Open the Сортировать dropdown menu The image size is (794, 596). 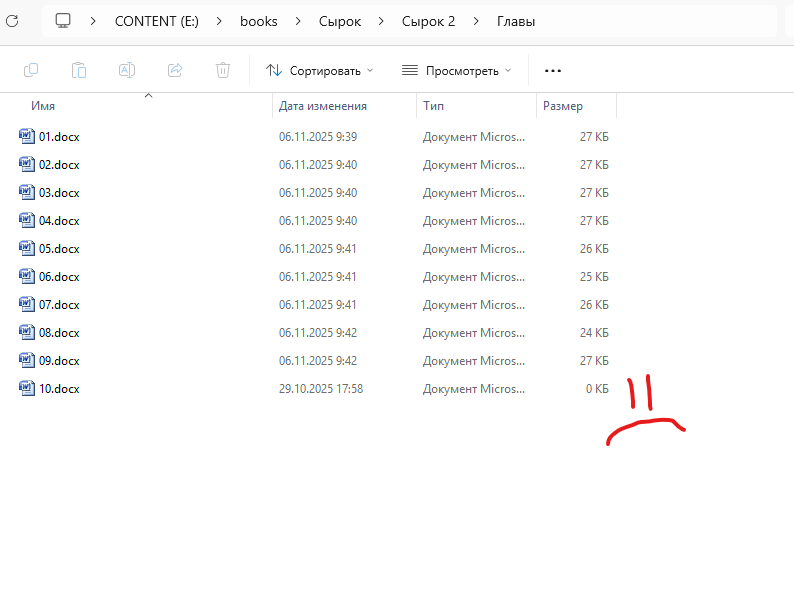point(319,70)
